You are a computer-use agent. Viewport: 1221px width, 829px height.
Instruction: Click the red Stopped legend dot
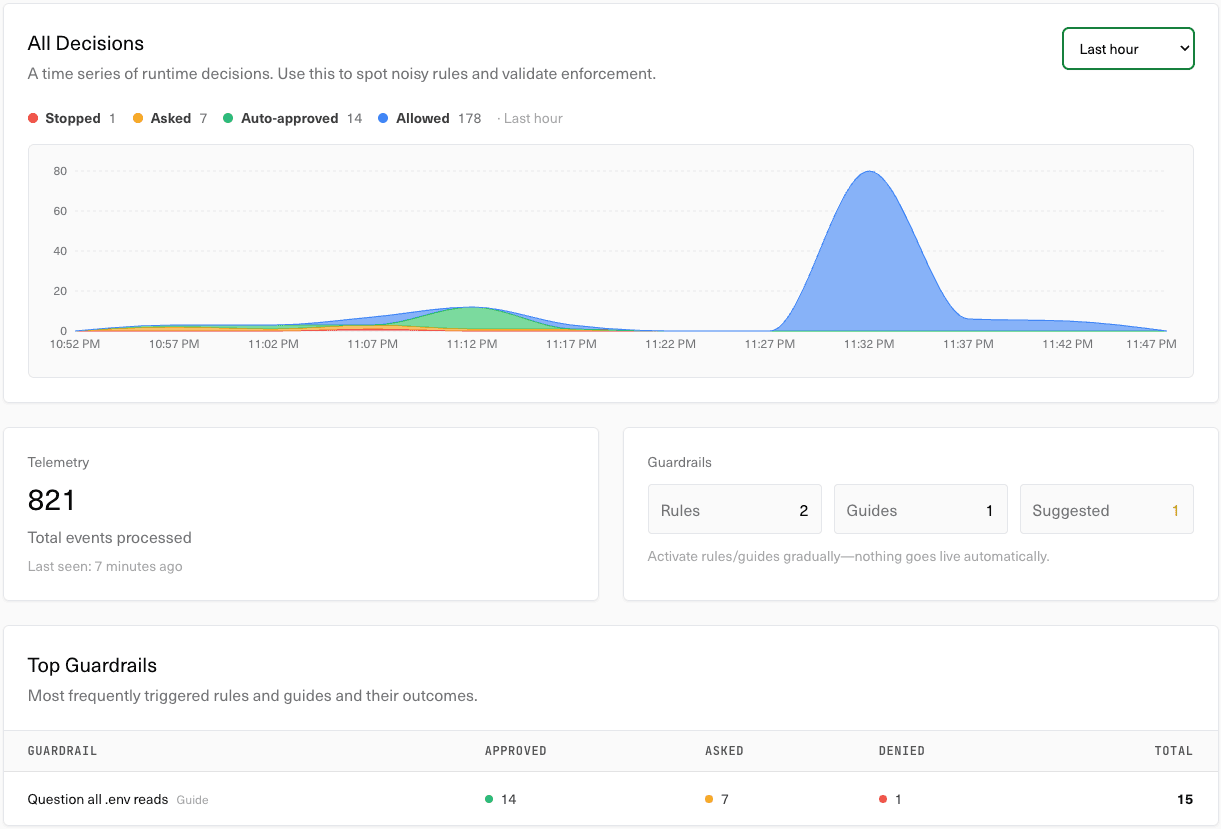click(x=34, y=118)
